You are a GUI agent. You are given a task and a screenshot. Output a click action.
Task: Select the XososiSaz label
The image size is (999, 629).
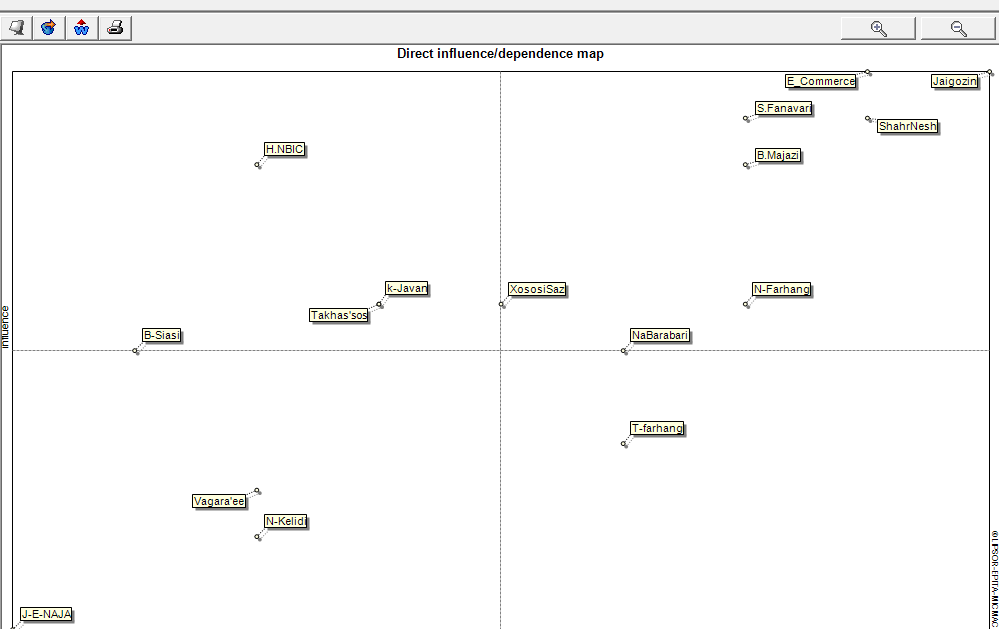pyautogui.click(x=537, y=289)
